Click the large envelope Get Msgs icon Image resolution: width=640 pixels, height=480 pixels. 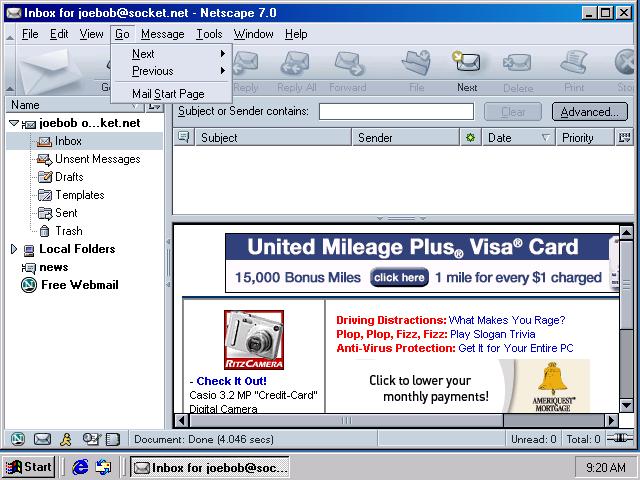pos(49,70)
